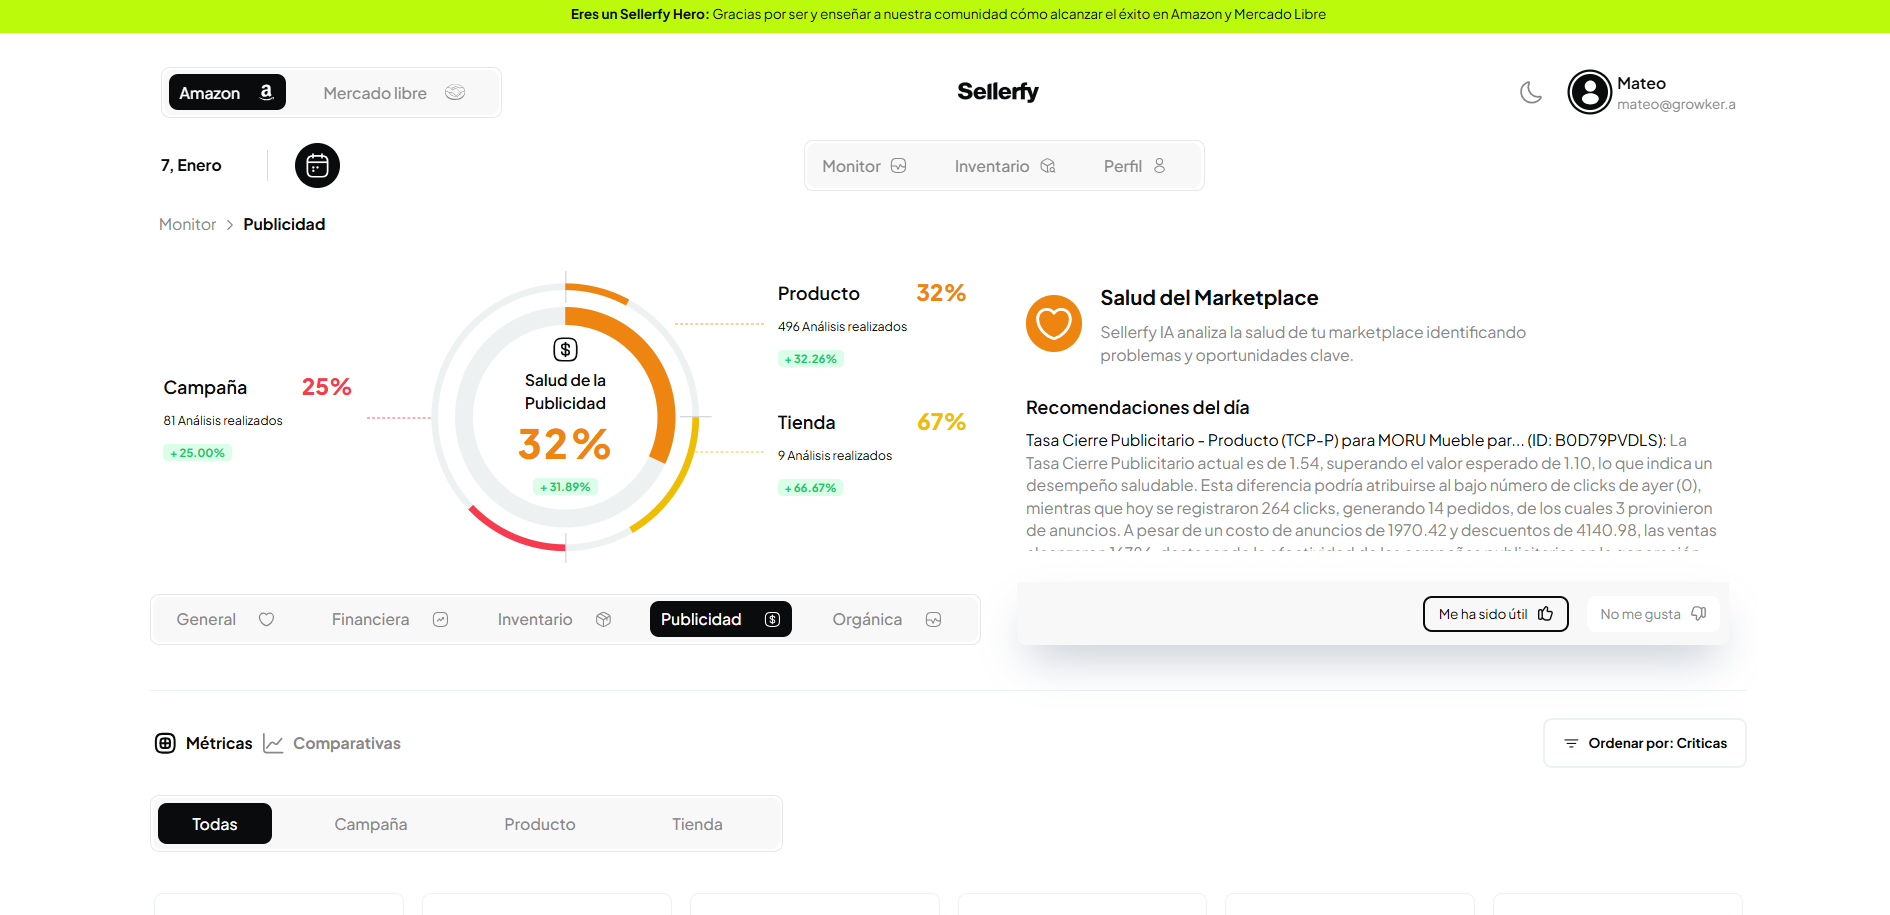Screen dimensions: 1890x915
Task: Click '496 Análisis realizados' text
Action: pyautogui.click(x=843, y=327)
